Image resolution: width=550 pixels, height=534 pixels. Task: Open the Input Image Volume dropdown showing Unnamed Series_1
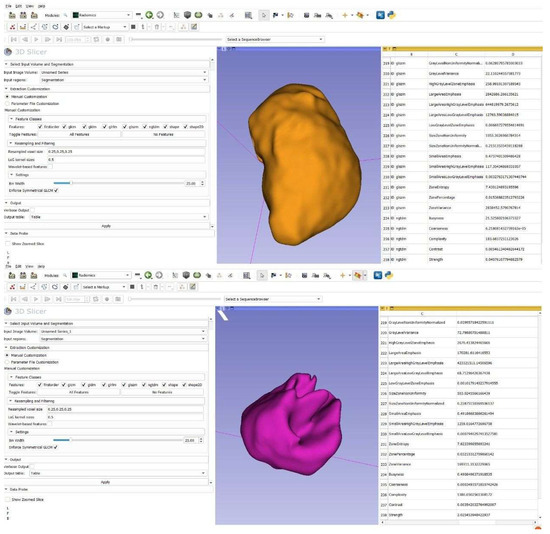tap(123, 331)
